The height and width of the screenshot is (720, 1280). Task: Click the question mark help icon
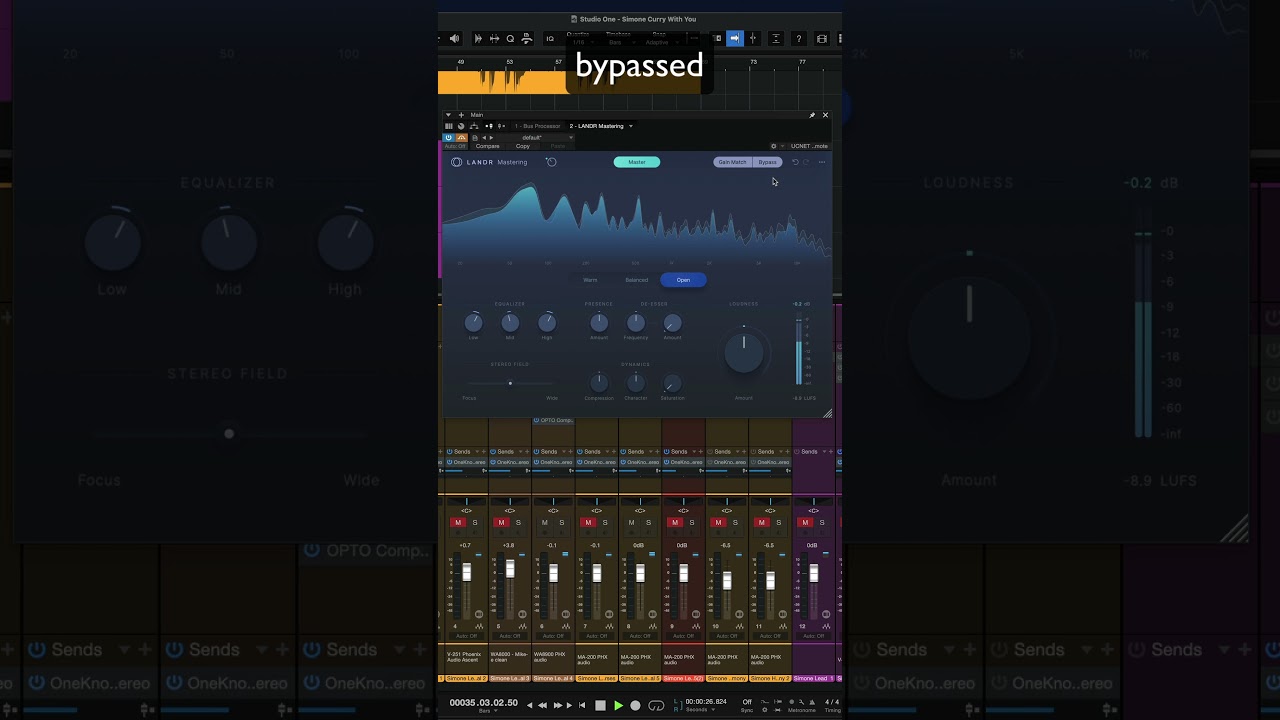point(798,39)
